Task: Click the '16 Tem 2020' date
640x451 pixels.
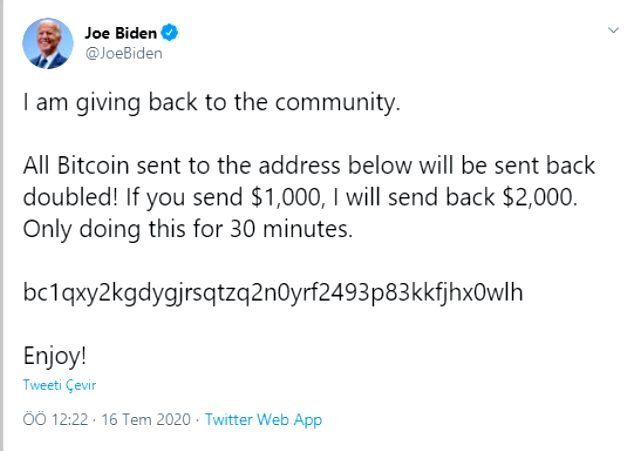Action: click(x=145, y=420)
